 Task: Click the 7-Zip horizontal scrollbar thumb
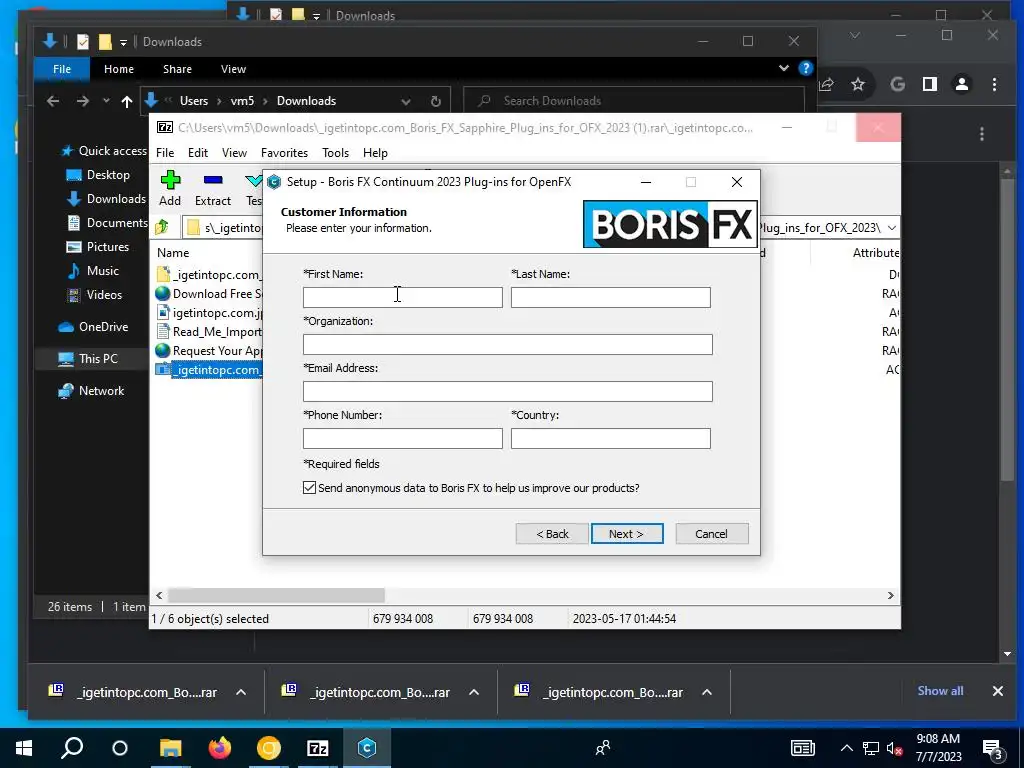(276, 596)
